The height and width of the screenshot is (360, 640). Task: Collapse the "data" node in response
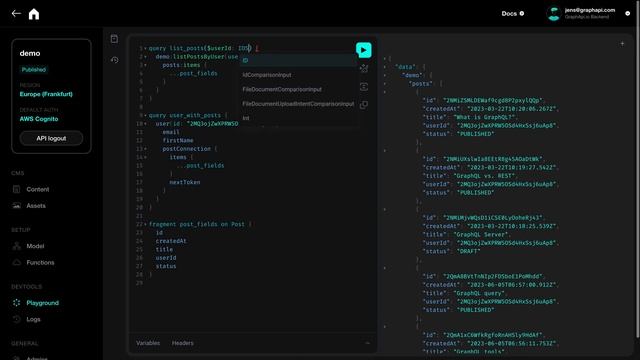coord(384,67)
